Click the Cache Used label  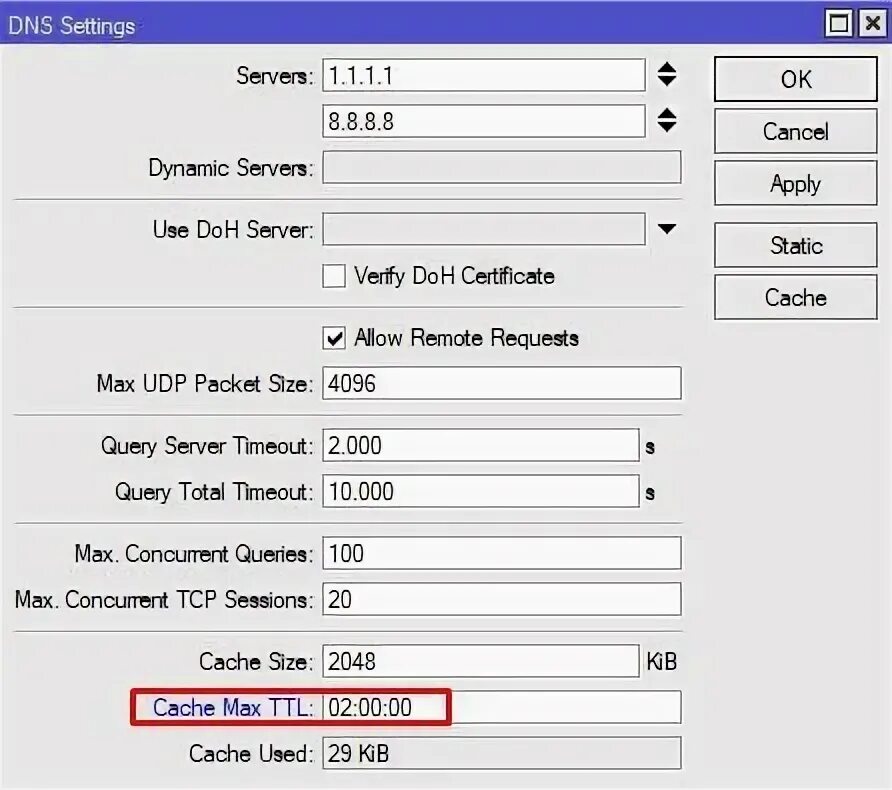click(x=251, y=754)
